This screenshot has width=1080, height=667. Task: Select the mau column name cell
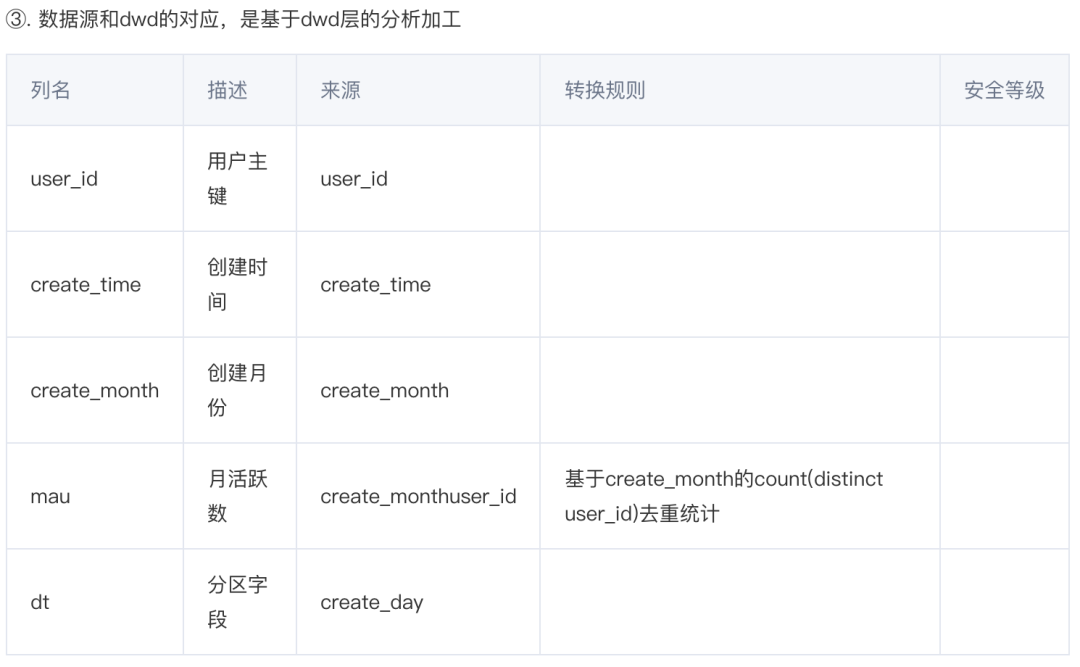coord(51,496)
